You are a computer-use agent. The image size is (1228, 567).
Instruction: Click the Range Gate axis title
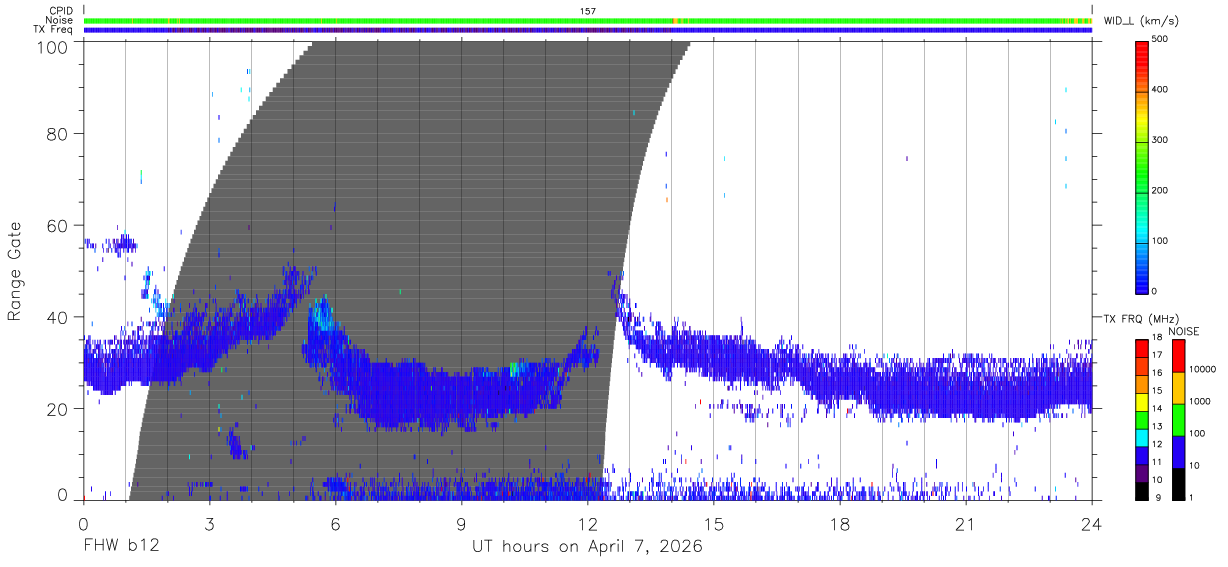click(x=16, y=271)
